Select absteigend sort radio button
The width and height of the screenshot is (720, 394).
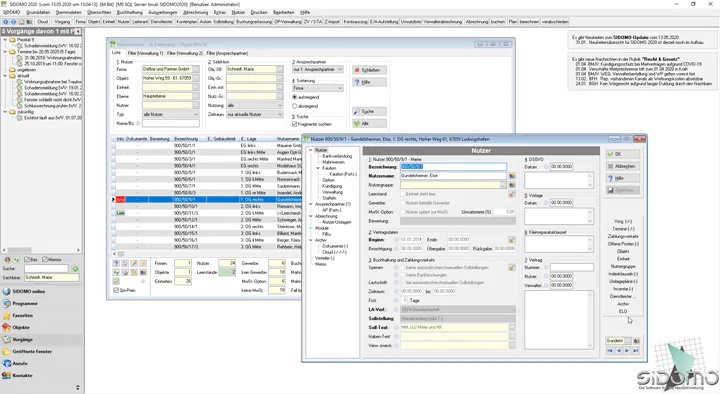(x=295, y=106)
